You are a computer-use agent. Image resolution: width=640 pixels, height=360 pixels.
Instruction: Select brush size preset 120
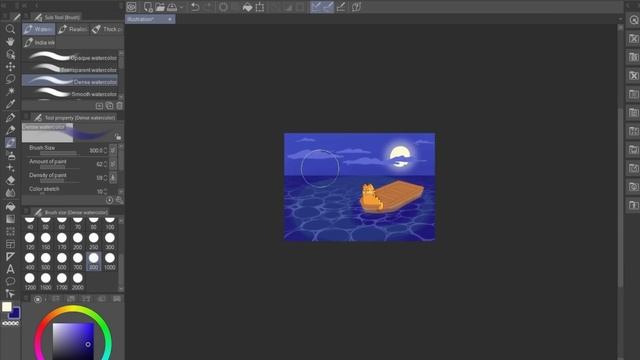click(30, 241)
